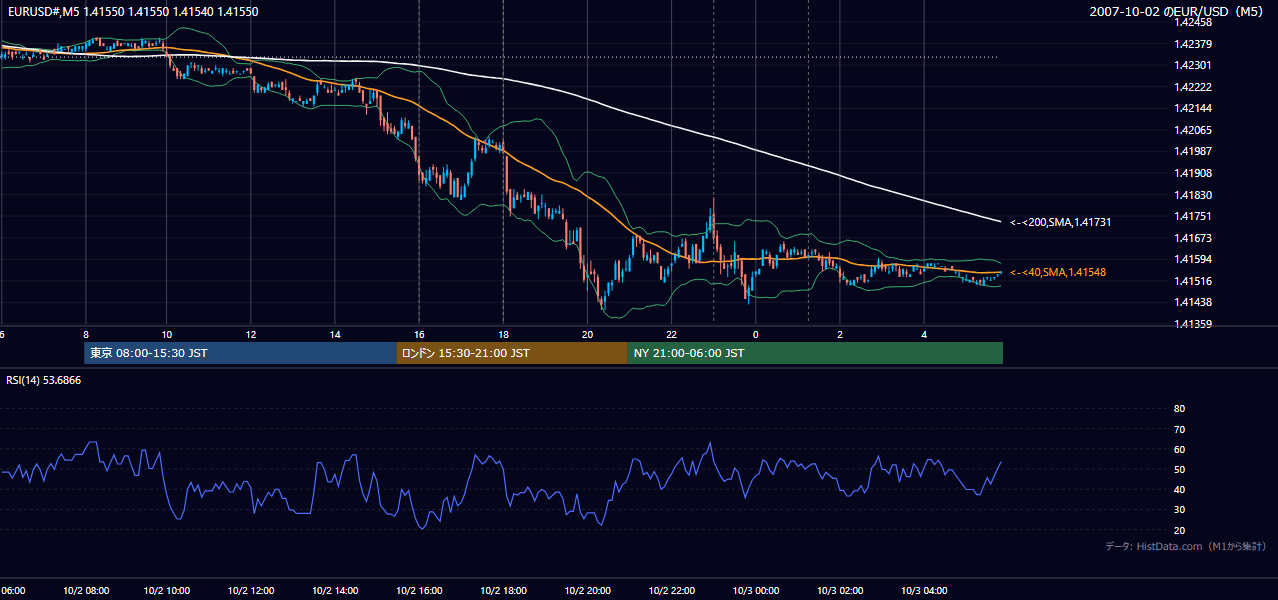The height and width of the screenshot is (600, 1278).
Task: Click hour tick 18 under the price chart
Action: [503, 334]
